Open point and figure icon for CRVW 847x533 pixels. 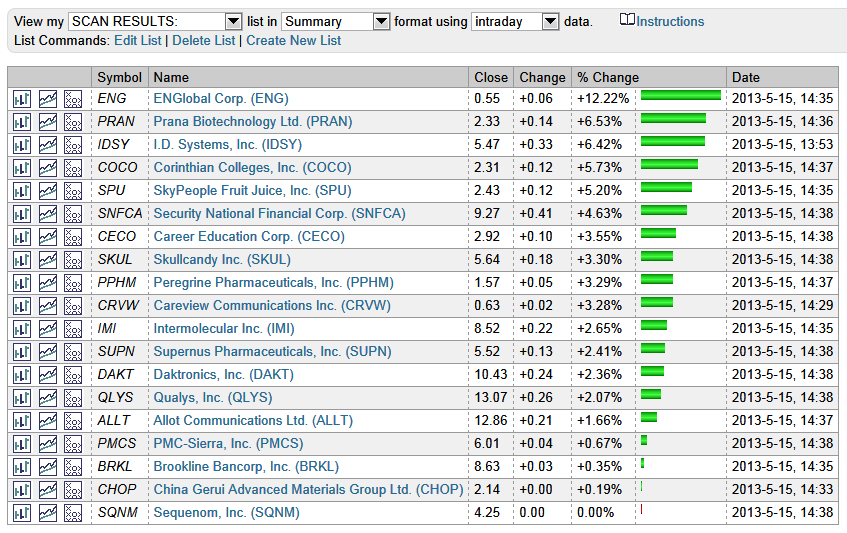pyautogui.click(x=73, y=306)
